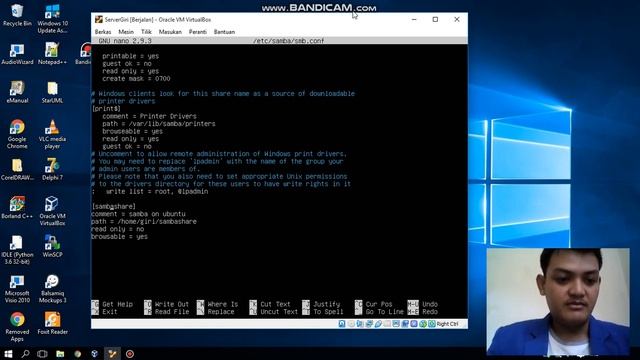The image size is (640, 360).
Task: Open File Explorer from the taskbar
Action: (x=60, y=353)
